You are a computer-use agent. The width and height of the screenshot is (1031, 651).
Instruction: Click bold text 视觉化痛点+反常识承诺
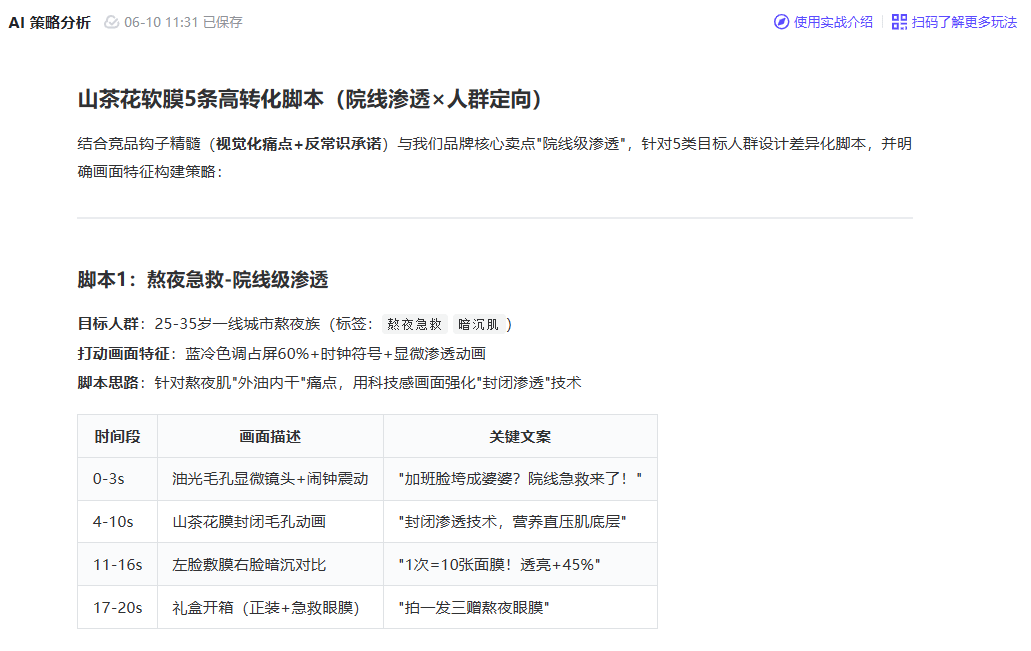coord(301,143)
